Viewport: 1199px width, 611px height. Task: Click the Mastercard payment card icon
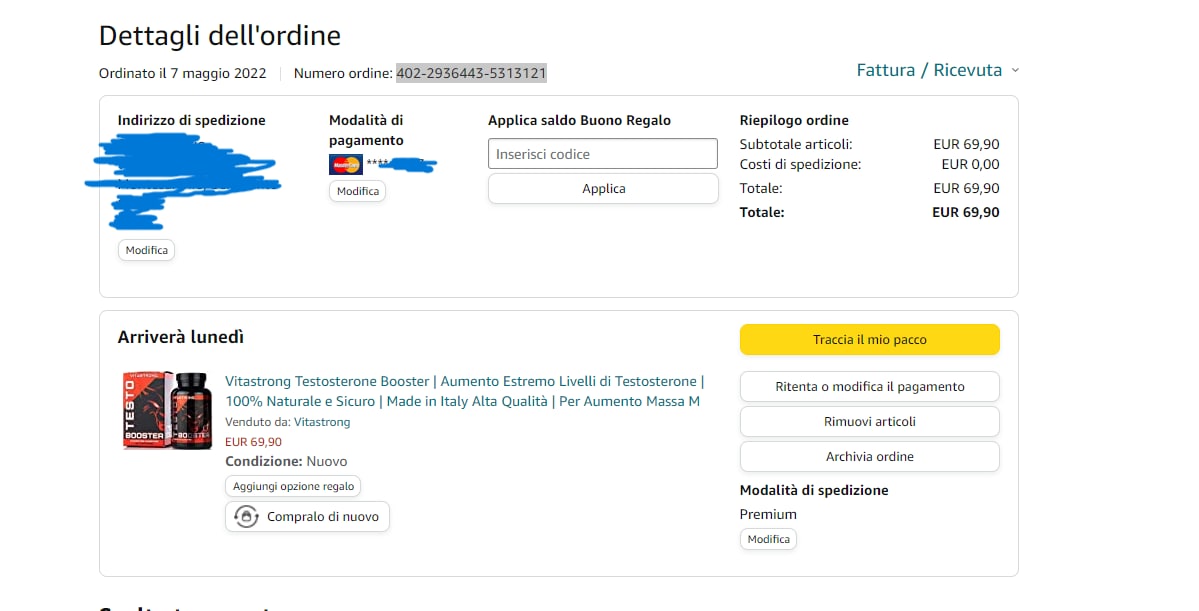(x=345, y=164)
